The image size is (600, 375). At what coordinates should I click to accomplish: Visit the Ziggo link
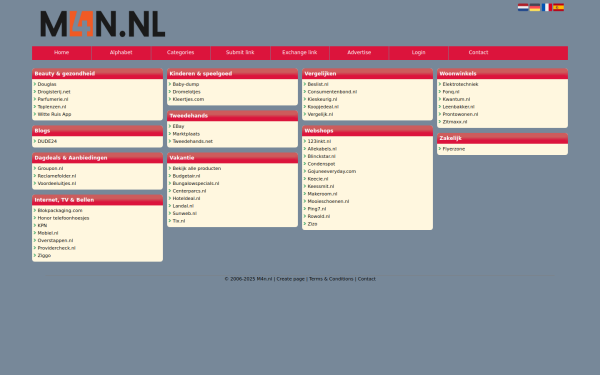pos(44,255)
